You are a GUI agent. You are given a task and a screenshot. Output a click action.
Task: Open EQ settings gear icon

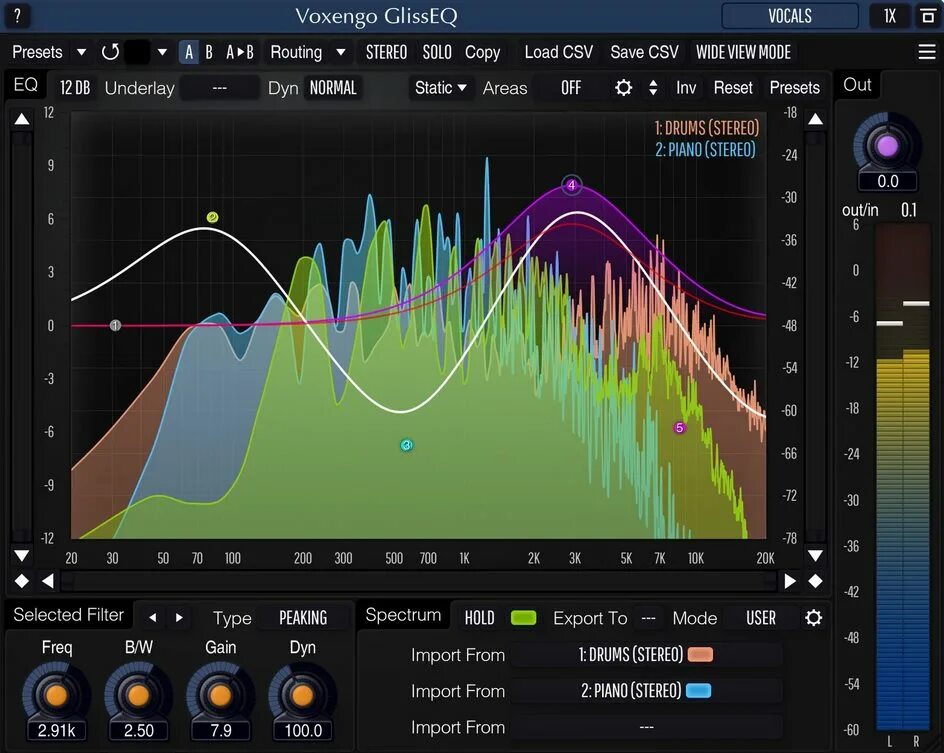[x=624, y=88]
